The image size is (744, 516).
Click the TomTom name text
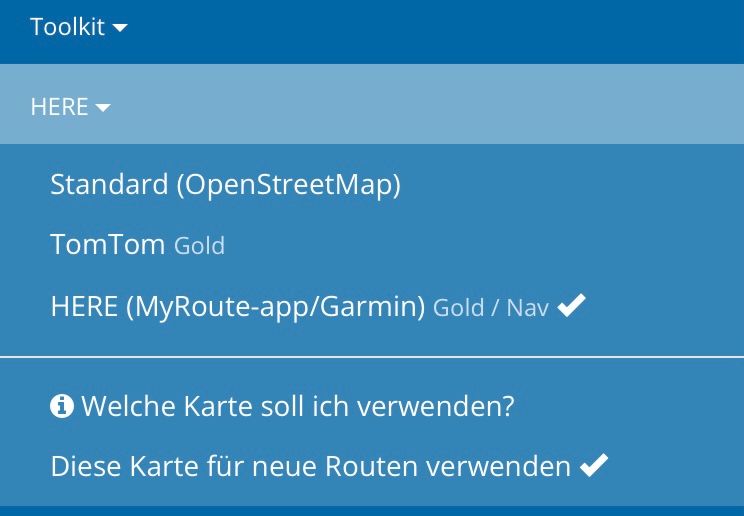pyautogui.click(x=108, y=244)
